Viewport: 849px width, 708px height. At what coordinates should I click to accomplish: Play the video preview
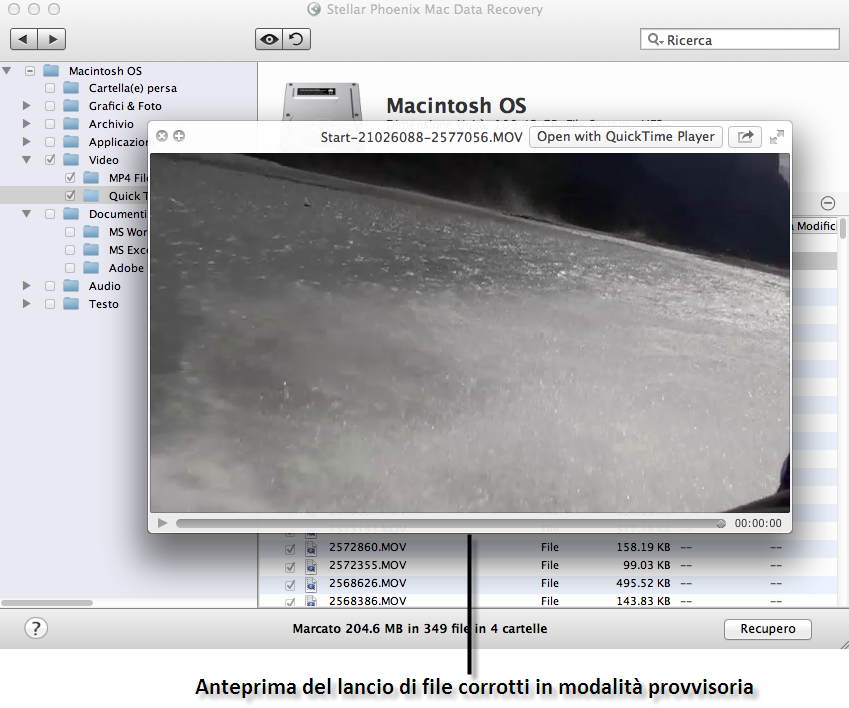click(x=162, y=523)
